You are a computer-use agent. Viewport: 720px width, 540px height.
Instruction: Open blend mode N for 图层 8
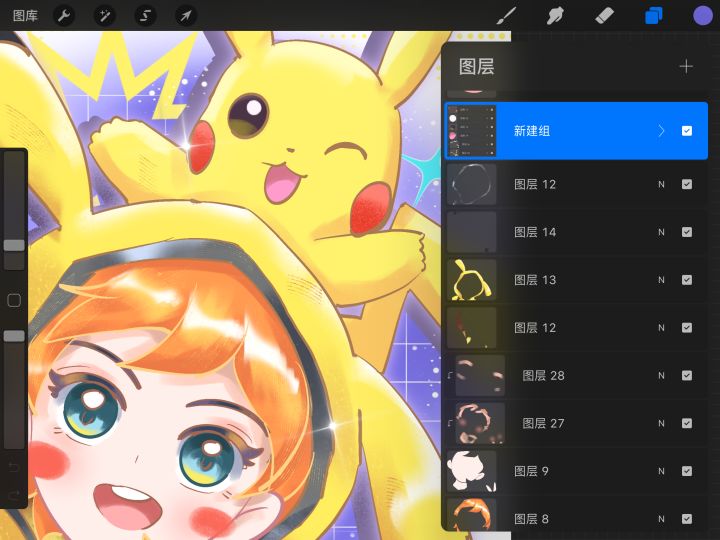click(661, 519)
